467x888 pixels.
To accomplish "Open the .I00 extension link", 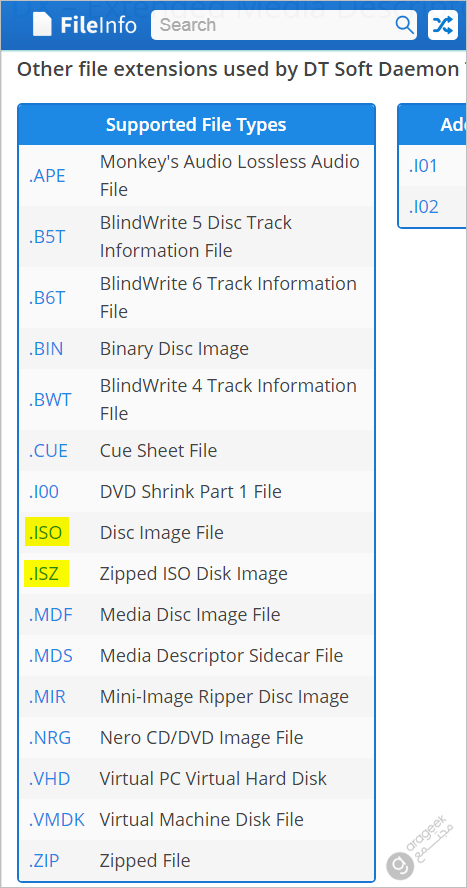I will 44,491.
